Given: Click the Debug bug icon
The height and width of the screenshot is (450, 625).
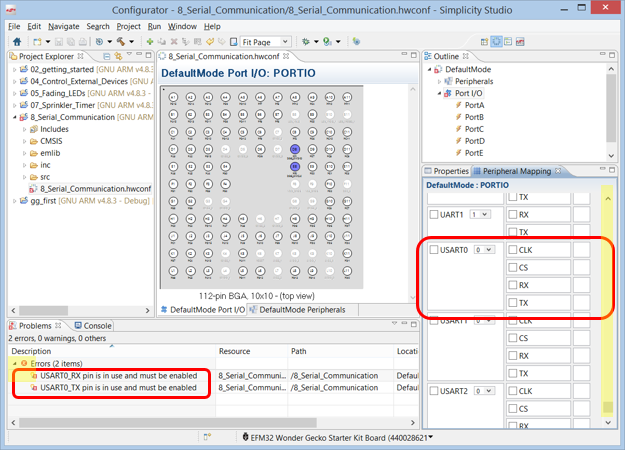Looking at the screenshot, I should click(306, 41).
